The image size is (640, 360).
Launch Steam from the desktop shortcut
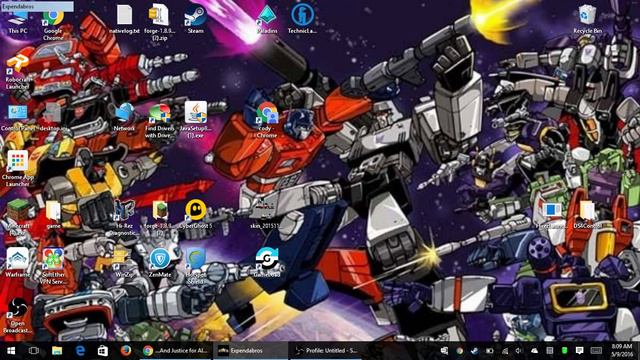(x=196, y=19)
